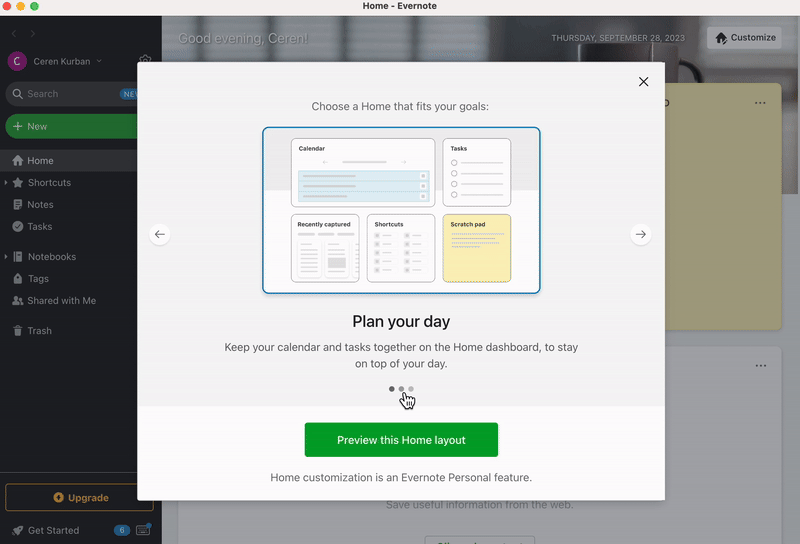The image size is (800, 544).
Task: Expand the Shortcuts tree arrow
Action: (6, 182)
